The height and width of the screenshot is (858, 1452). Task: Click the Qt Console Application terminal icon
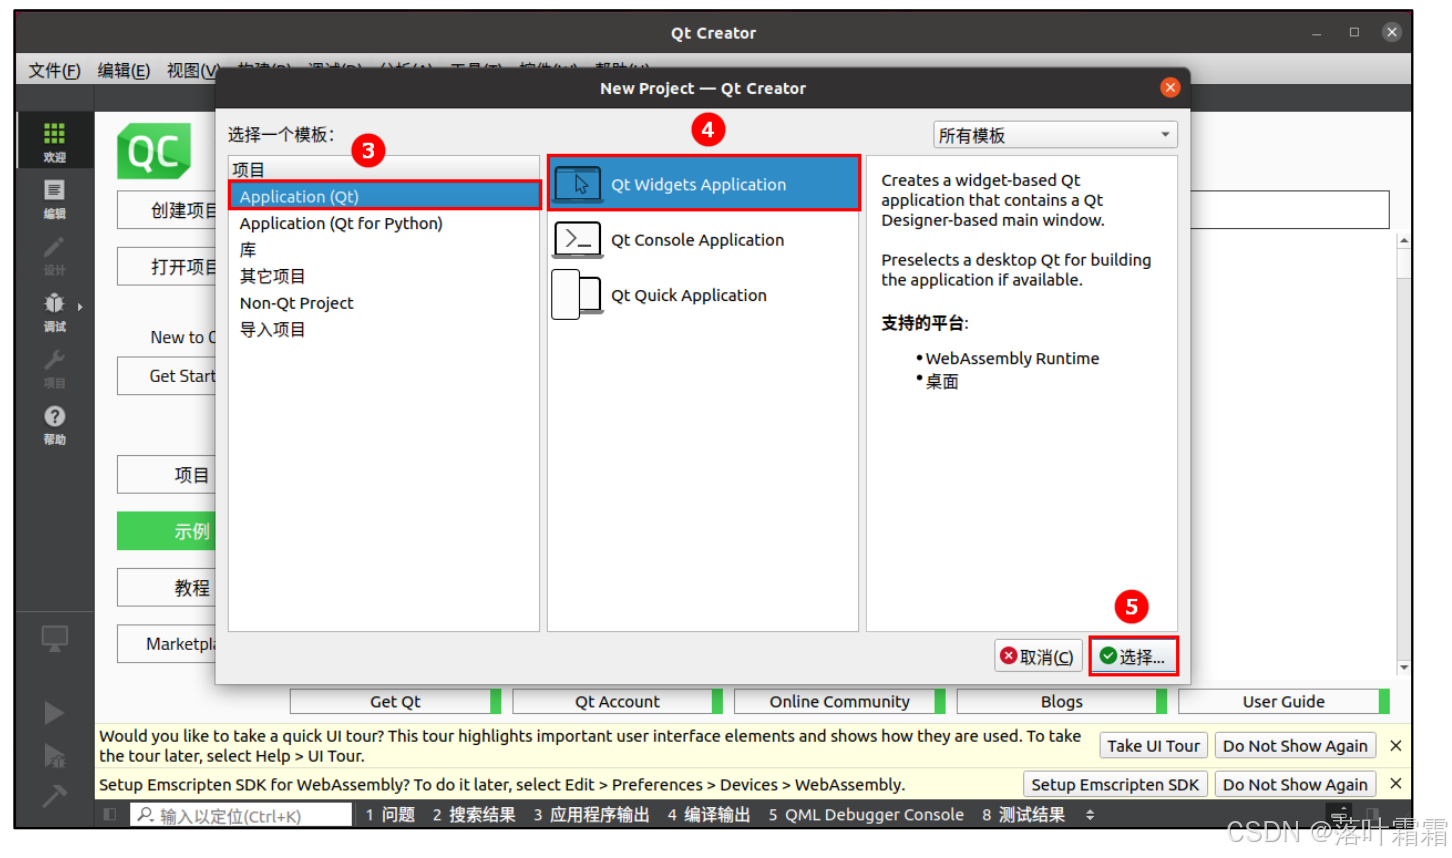point(577,240)
